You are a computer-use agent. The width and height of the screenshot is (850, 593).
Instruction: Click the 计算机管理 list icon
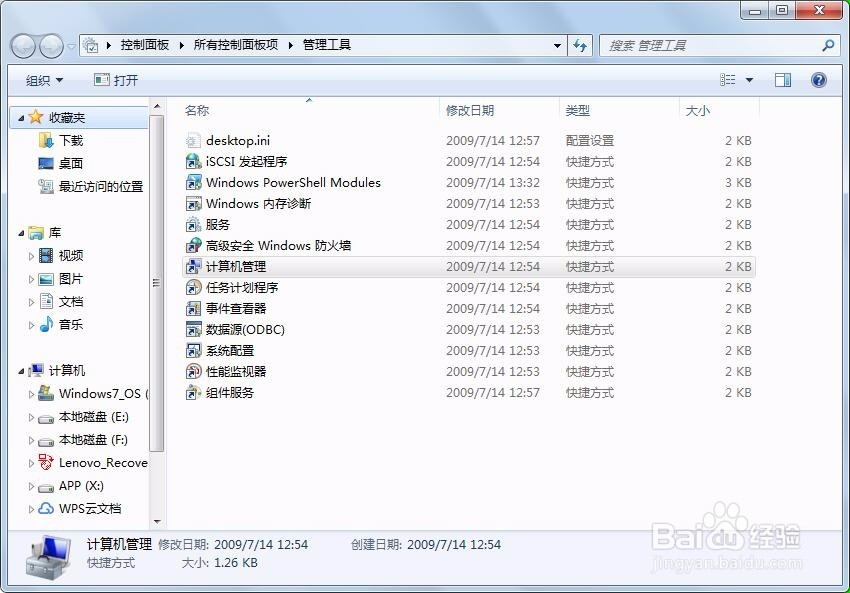193,267
